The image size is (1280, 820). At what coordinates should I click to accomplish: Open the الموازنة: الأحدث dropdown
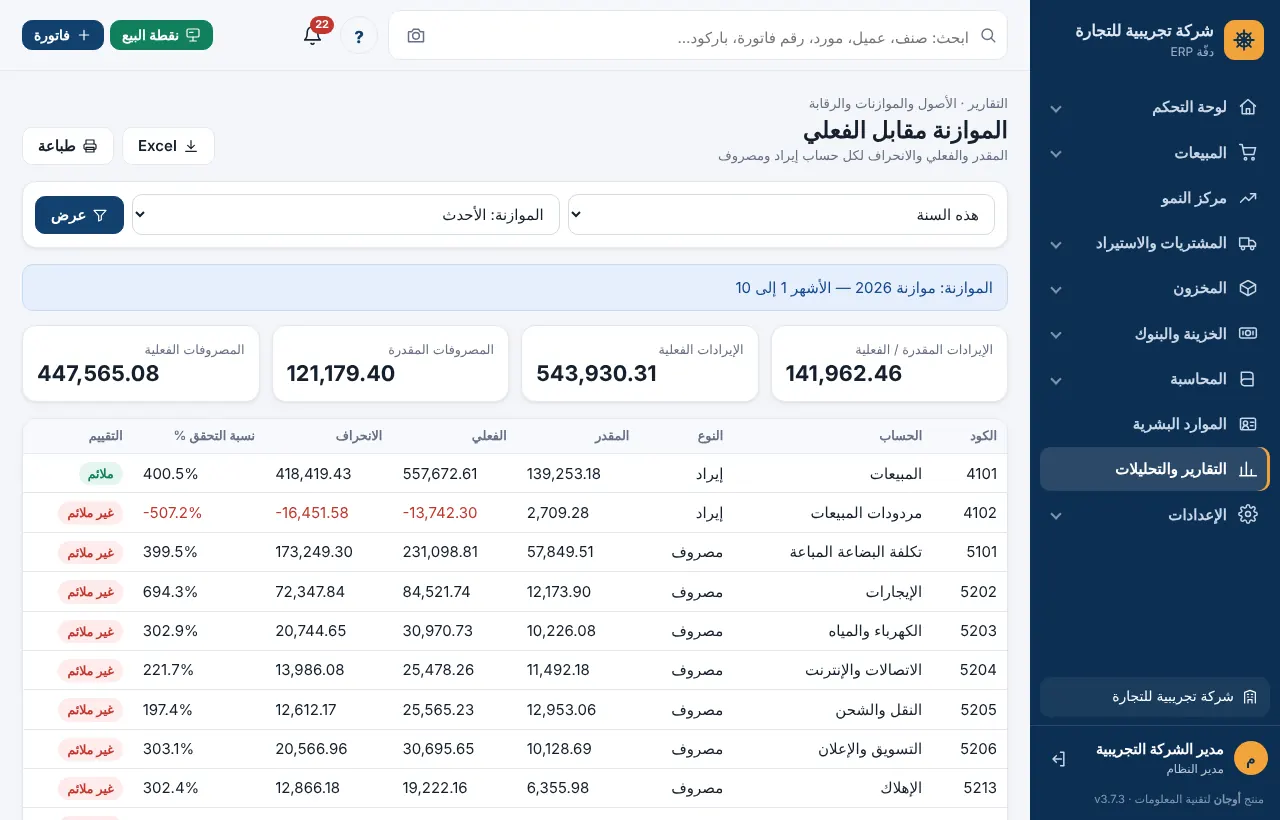pos(346,215)
